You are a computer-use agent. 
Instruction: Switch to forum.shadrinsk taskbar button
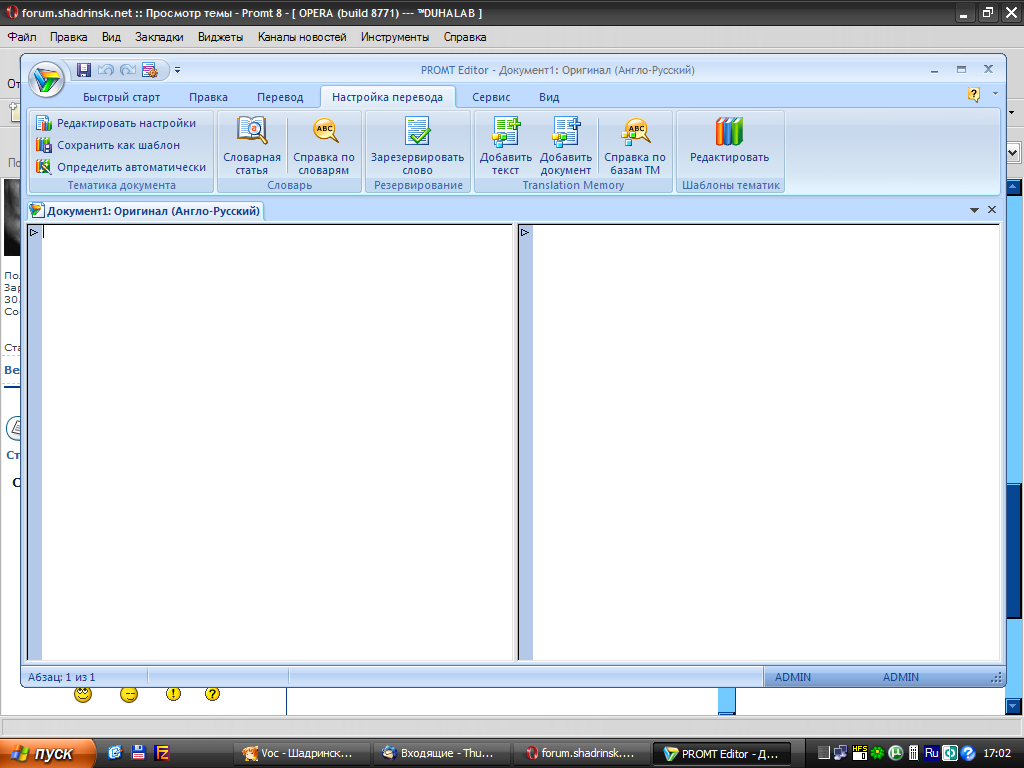click(583, 754)
